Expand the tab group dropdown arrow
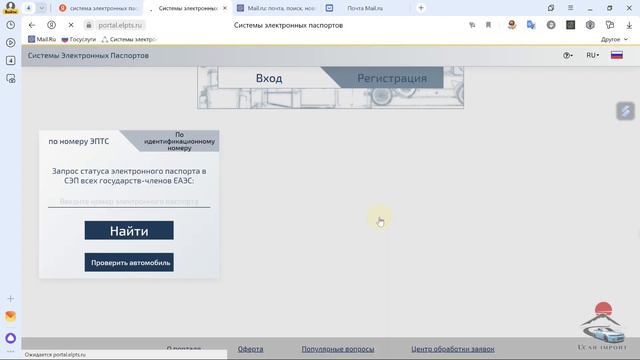Screen dimensions: 640x360 [x=42, y=8]
